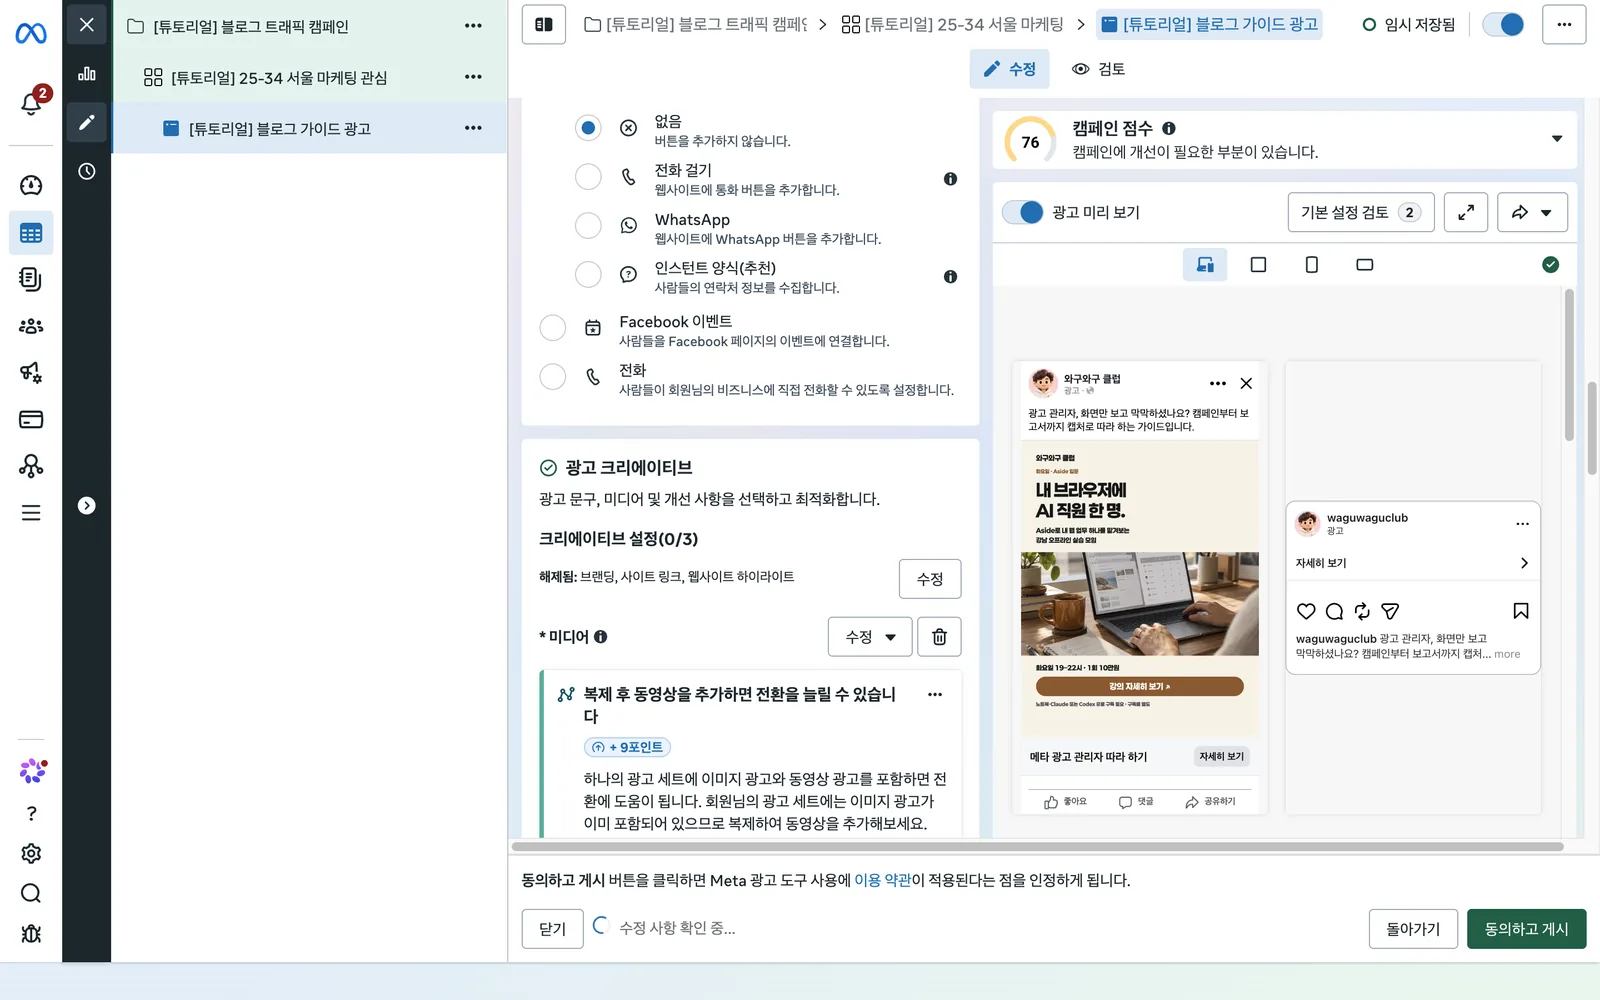The height and width of the screenshot is (1000, 1600).
Task: Open the bug report icon
Action: pos(31,933)
